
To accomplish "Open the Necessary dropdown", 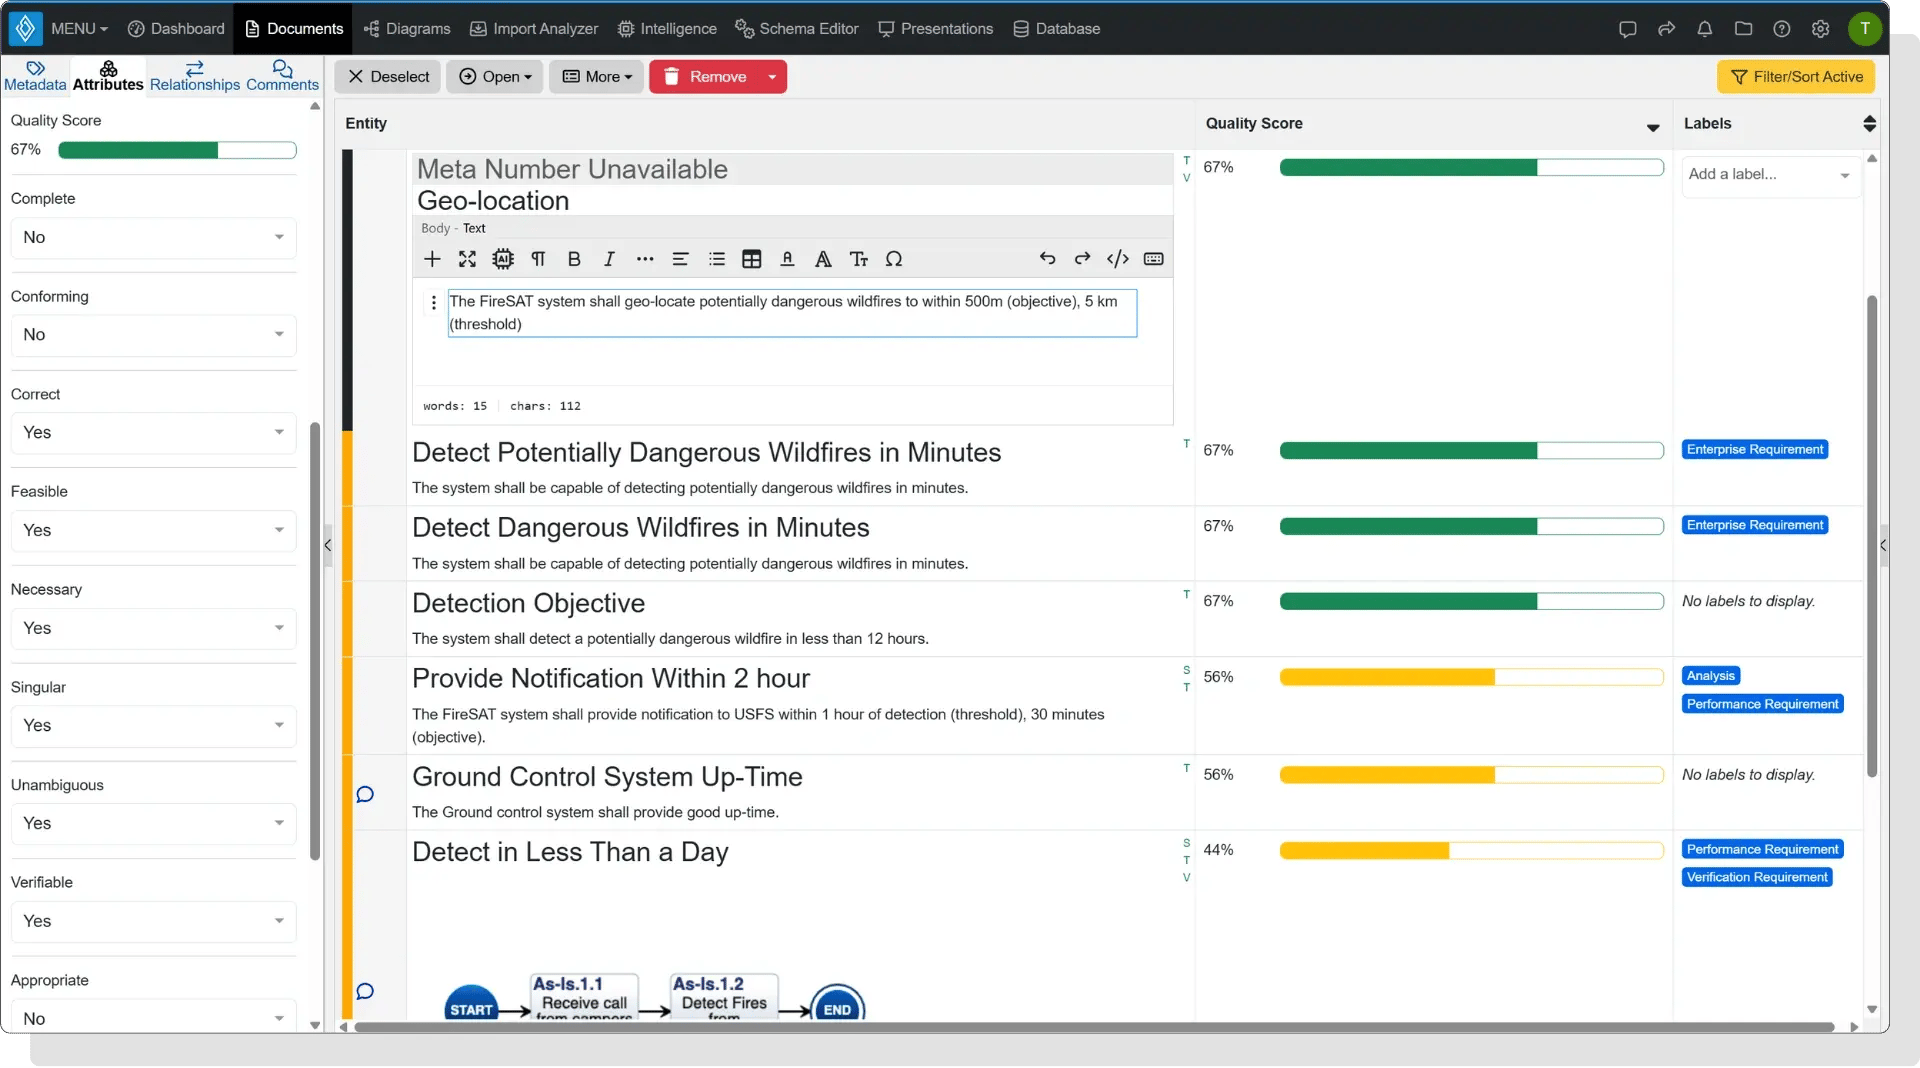I will pyautogui.click(x=154, y=629).
